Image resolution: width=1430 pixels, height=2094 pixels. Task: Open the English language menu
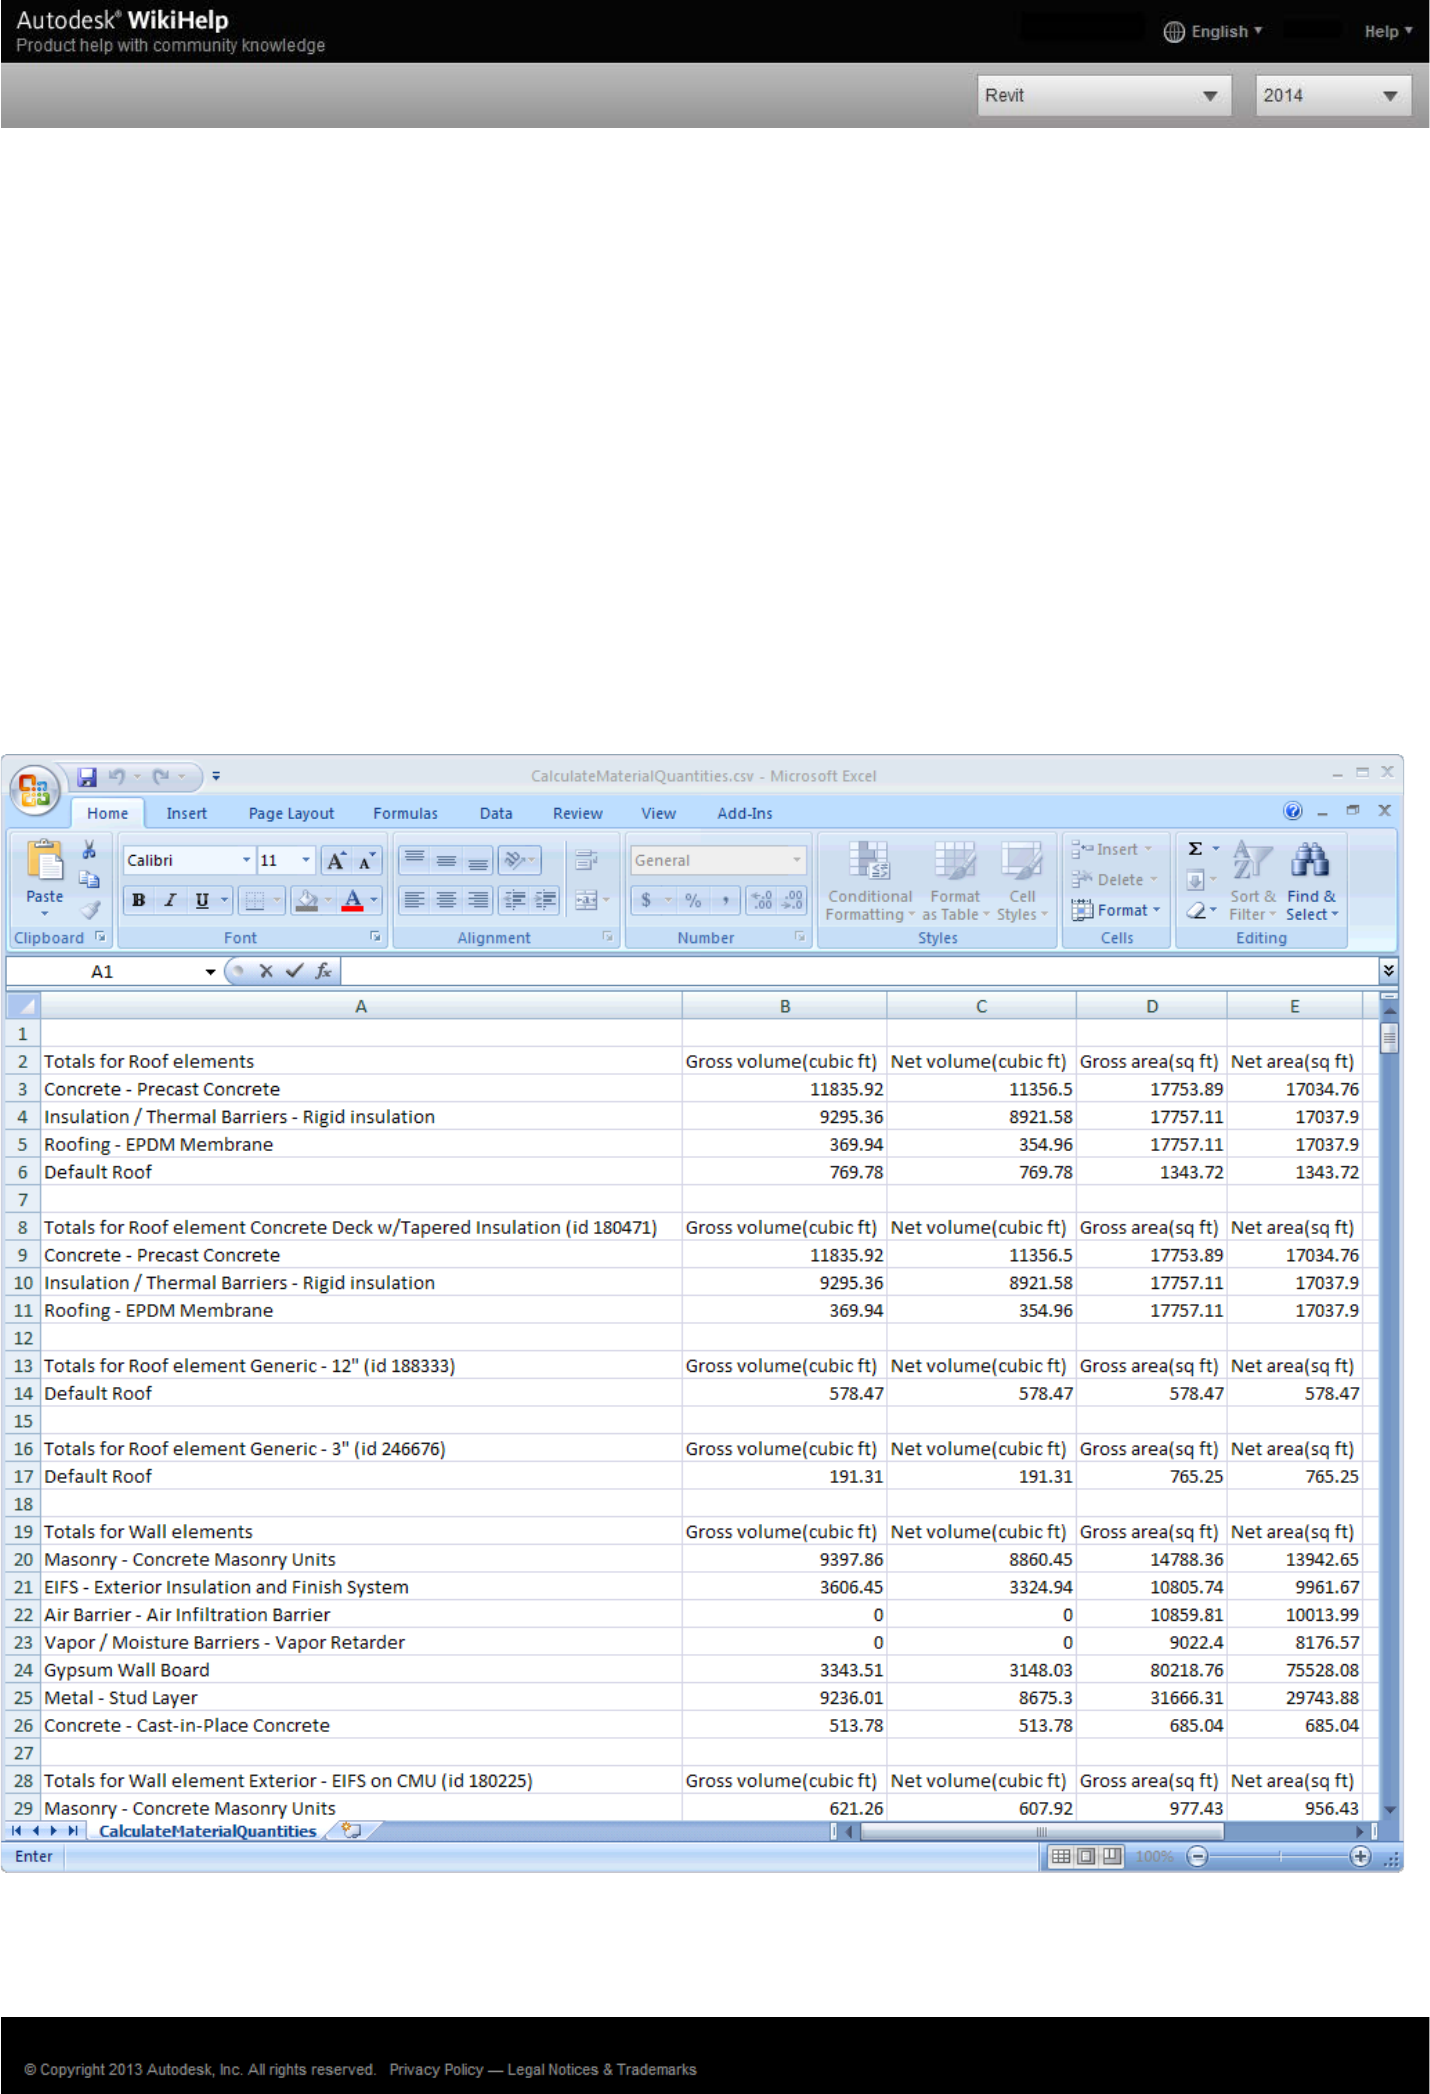tap(1213, 31)
